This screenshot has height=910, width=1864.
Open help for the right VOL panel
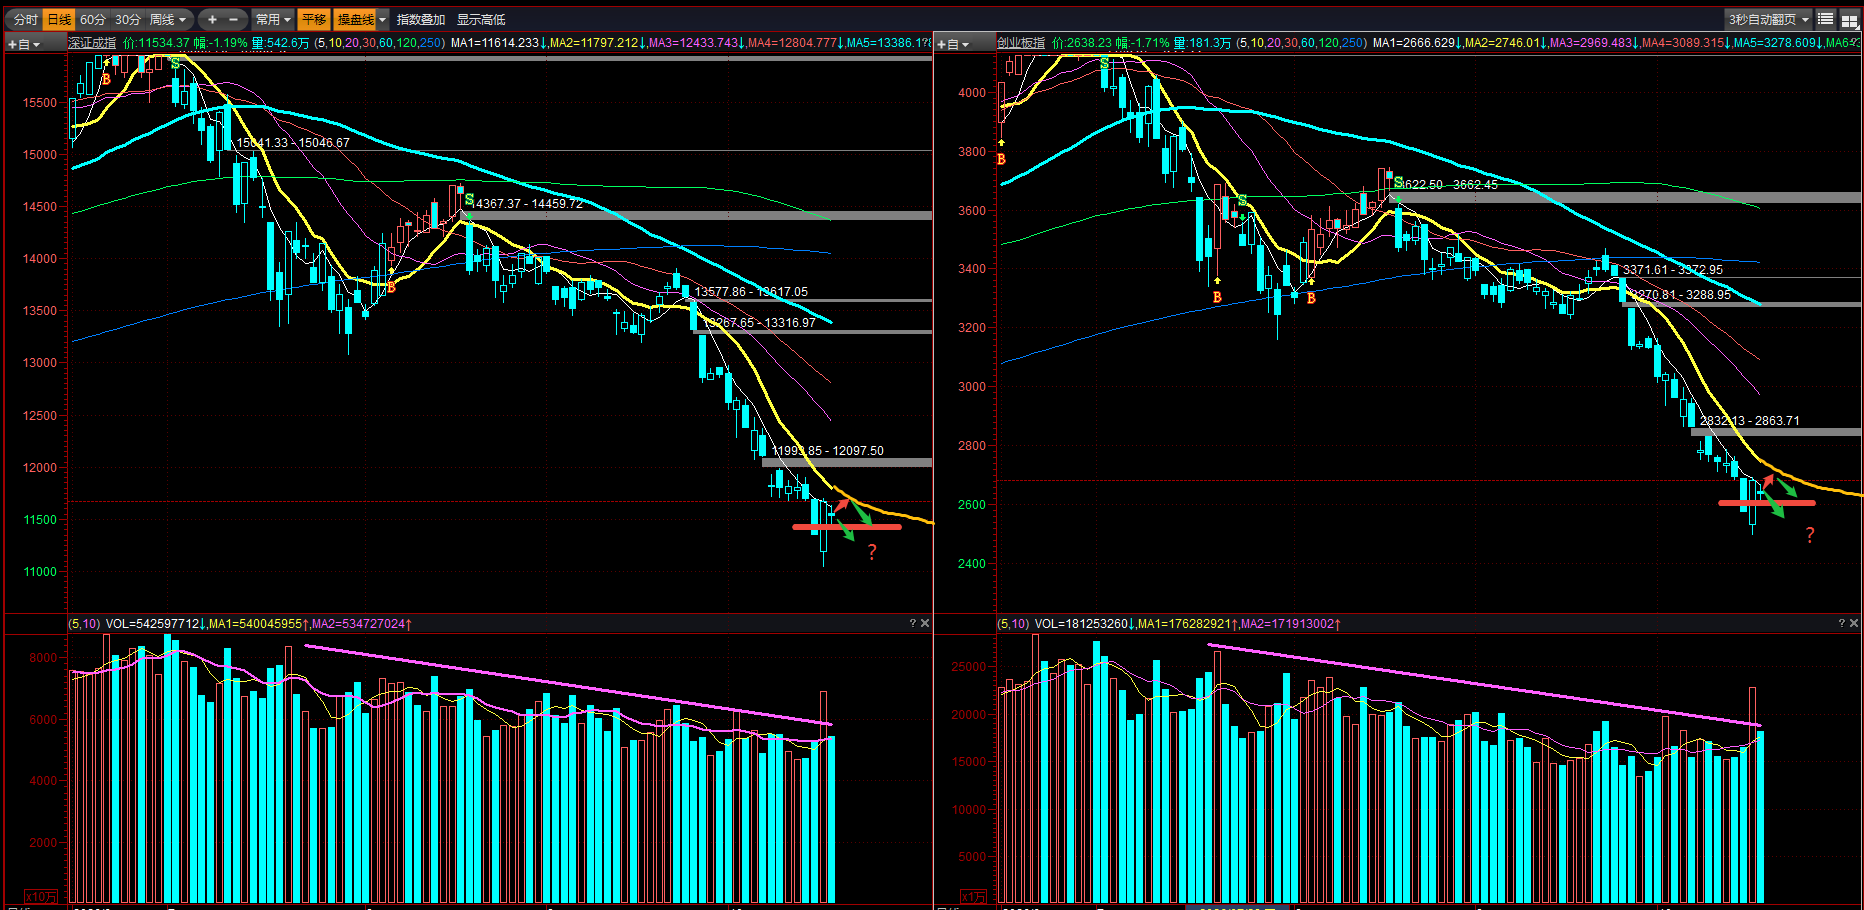1841,623
